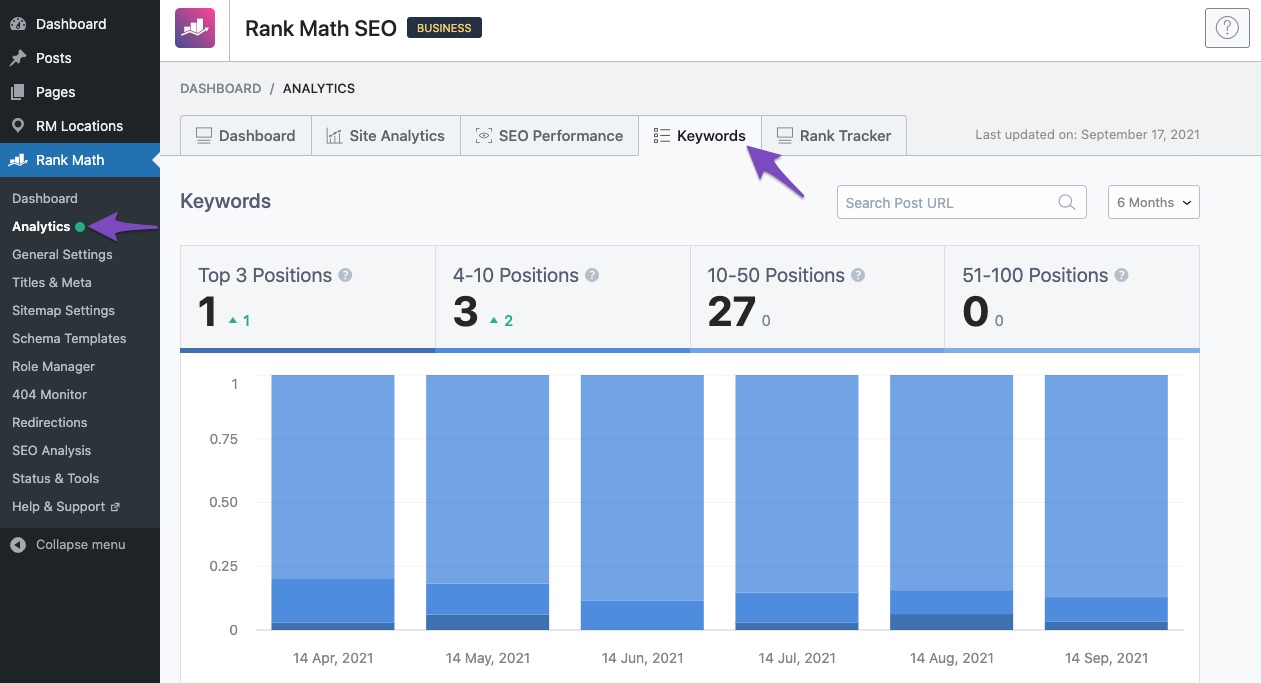This screenshot has height=683, width=1261.
Task: Open General Settings in Rank Math menu
Action: (62, 255)
